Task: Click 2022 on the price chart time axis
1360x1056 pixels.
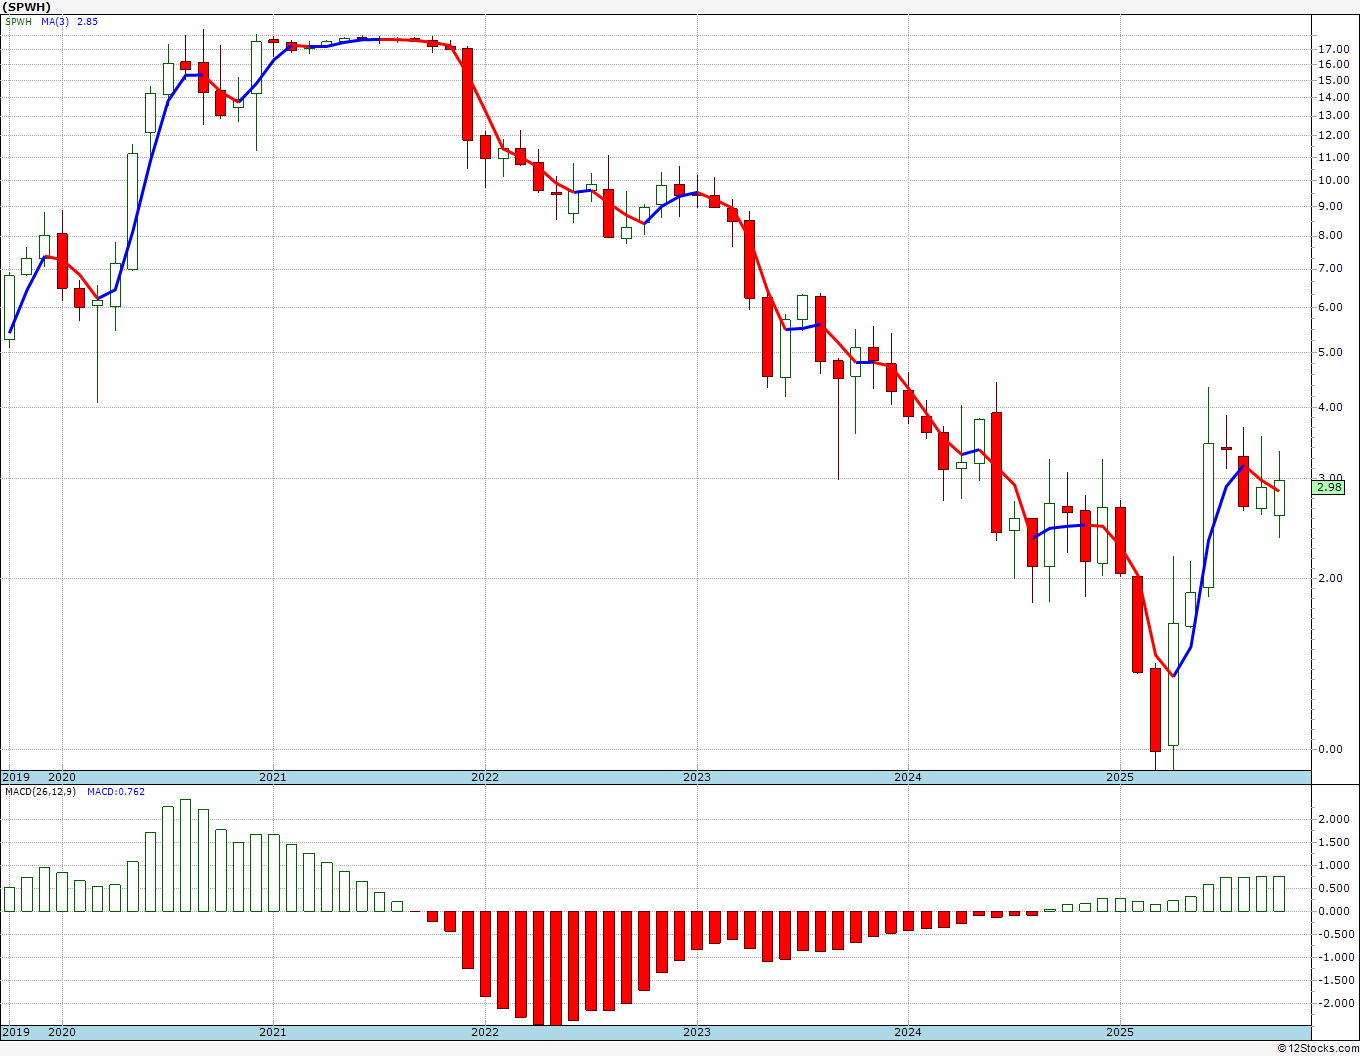Action: click(x=485, y=777)
